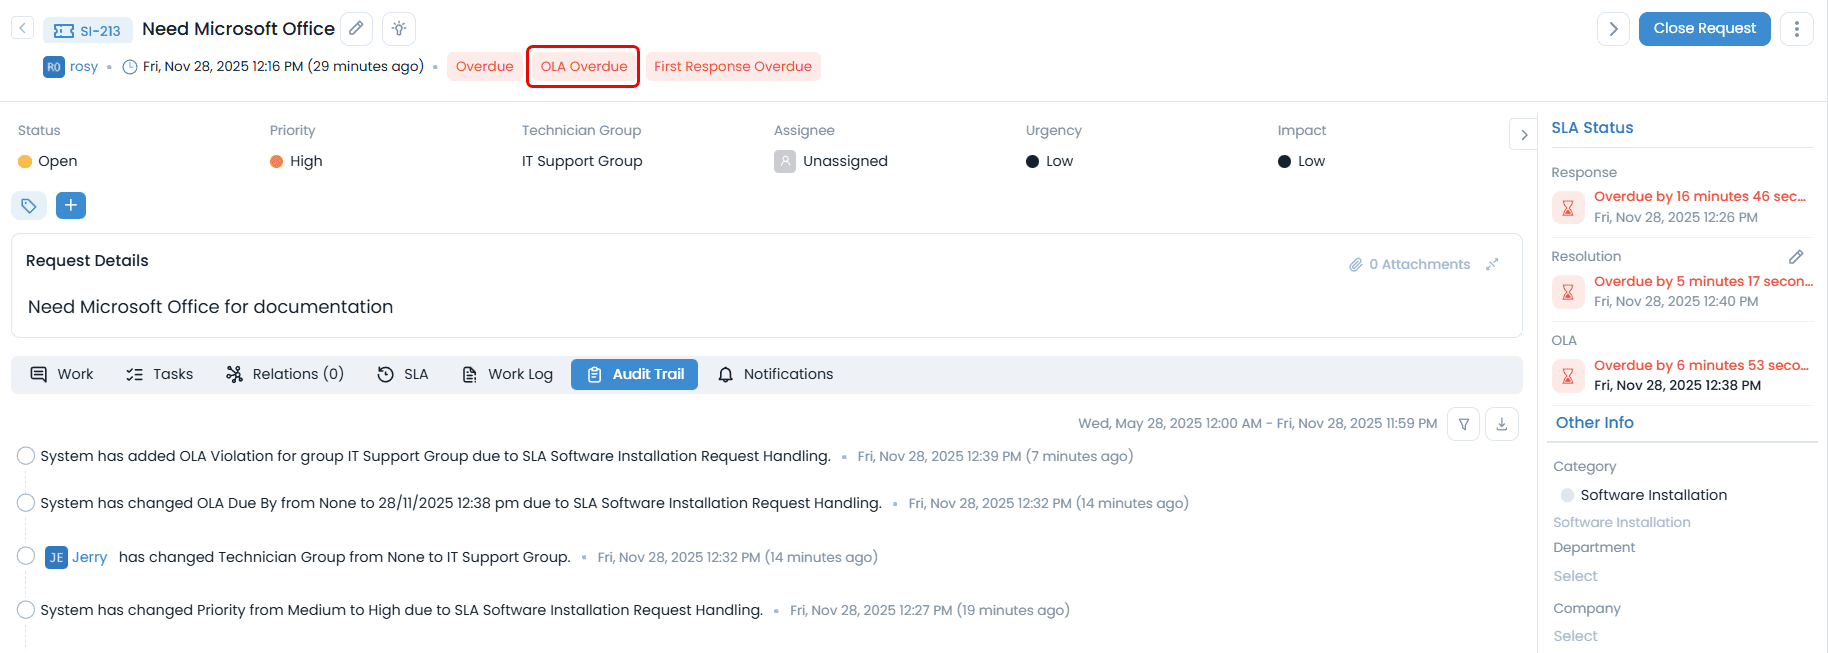Viewport: 1828px width, 653px height.
Task: Click the Close Request button
Action: coord(1705,28)
